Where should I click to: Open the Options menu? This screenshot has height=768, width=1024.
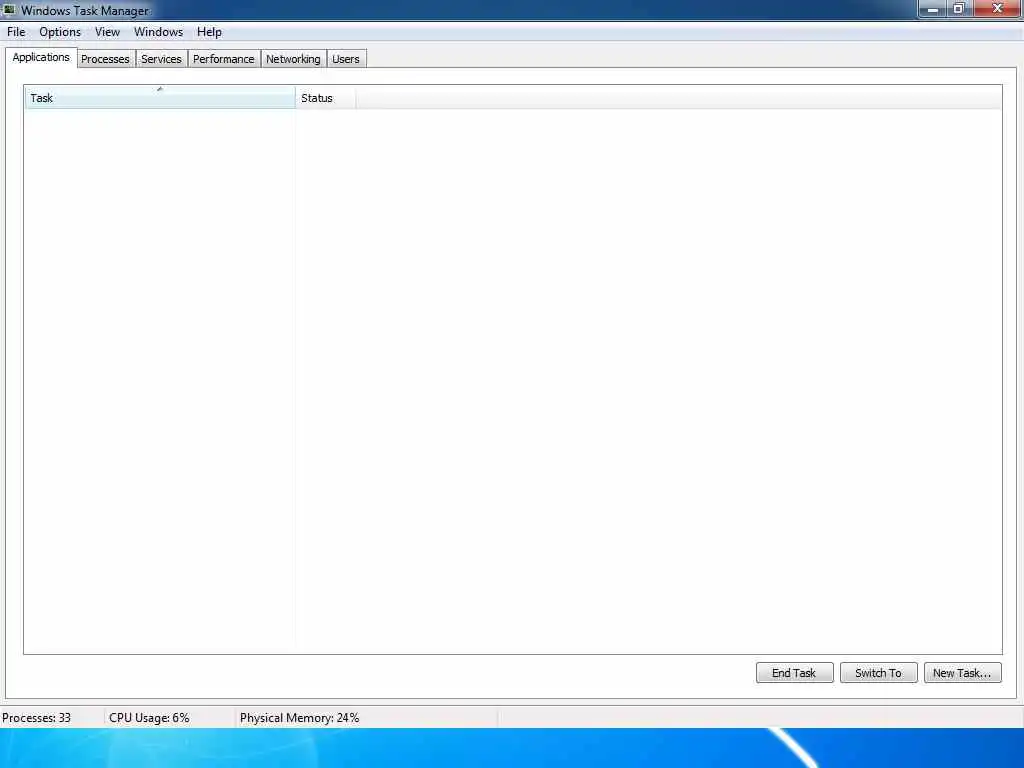(x=60, y=32)
